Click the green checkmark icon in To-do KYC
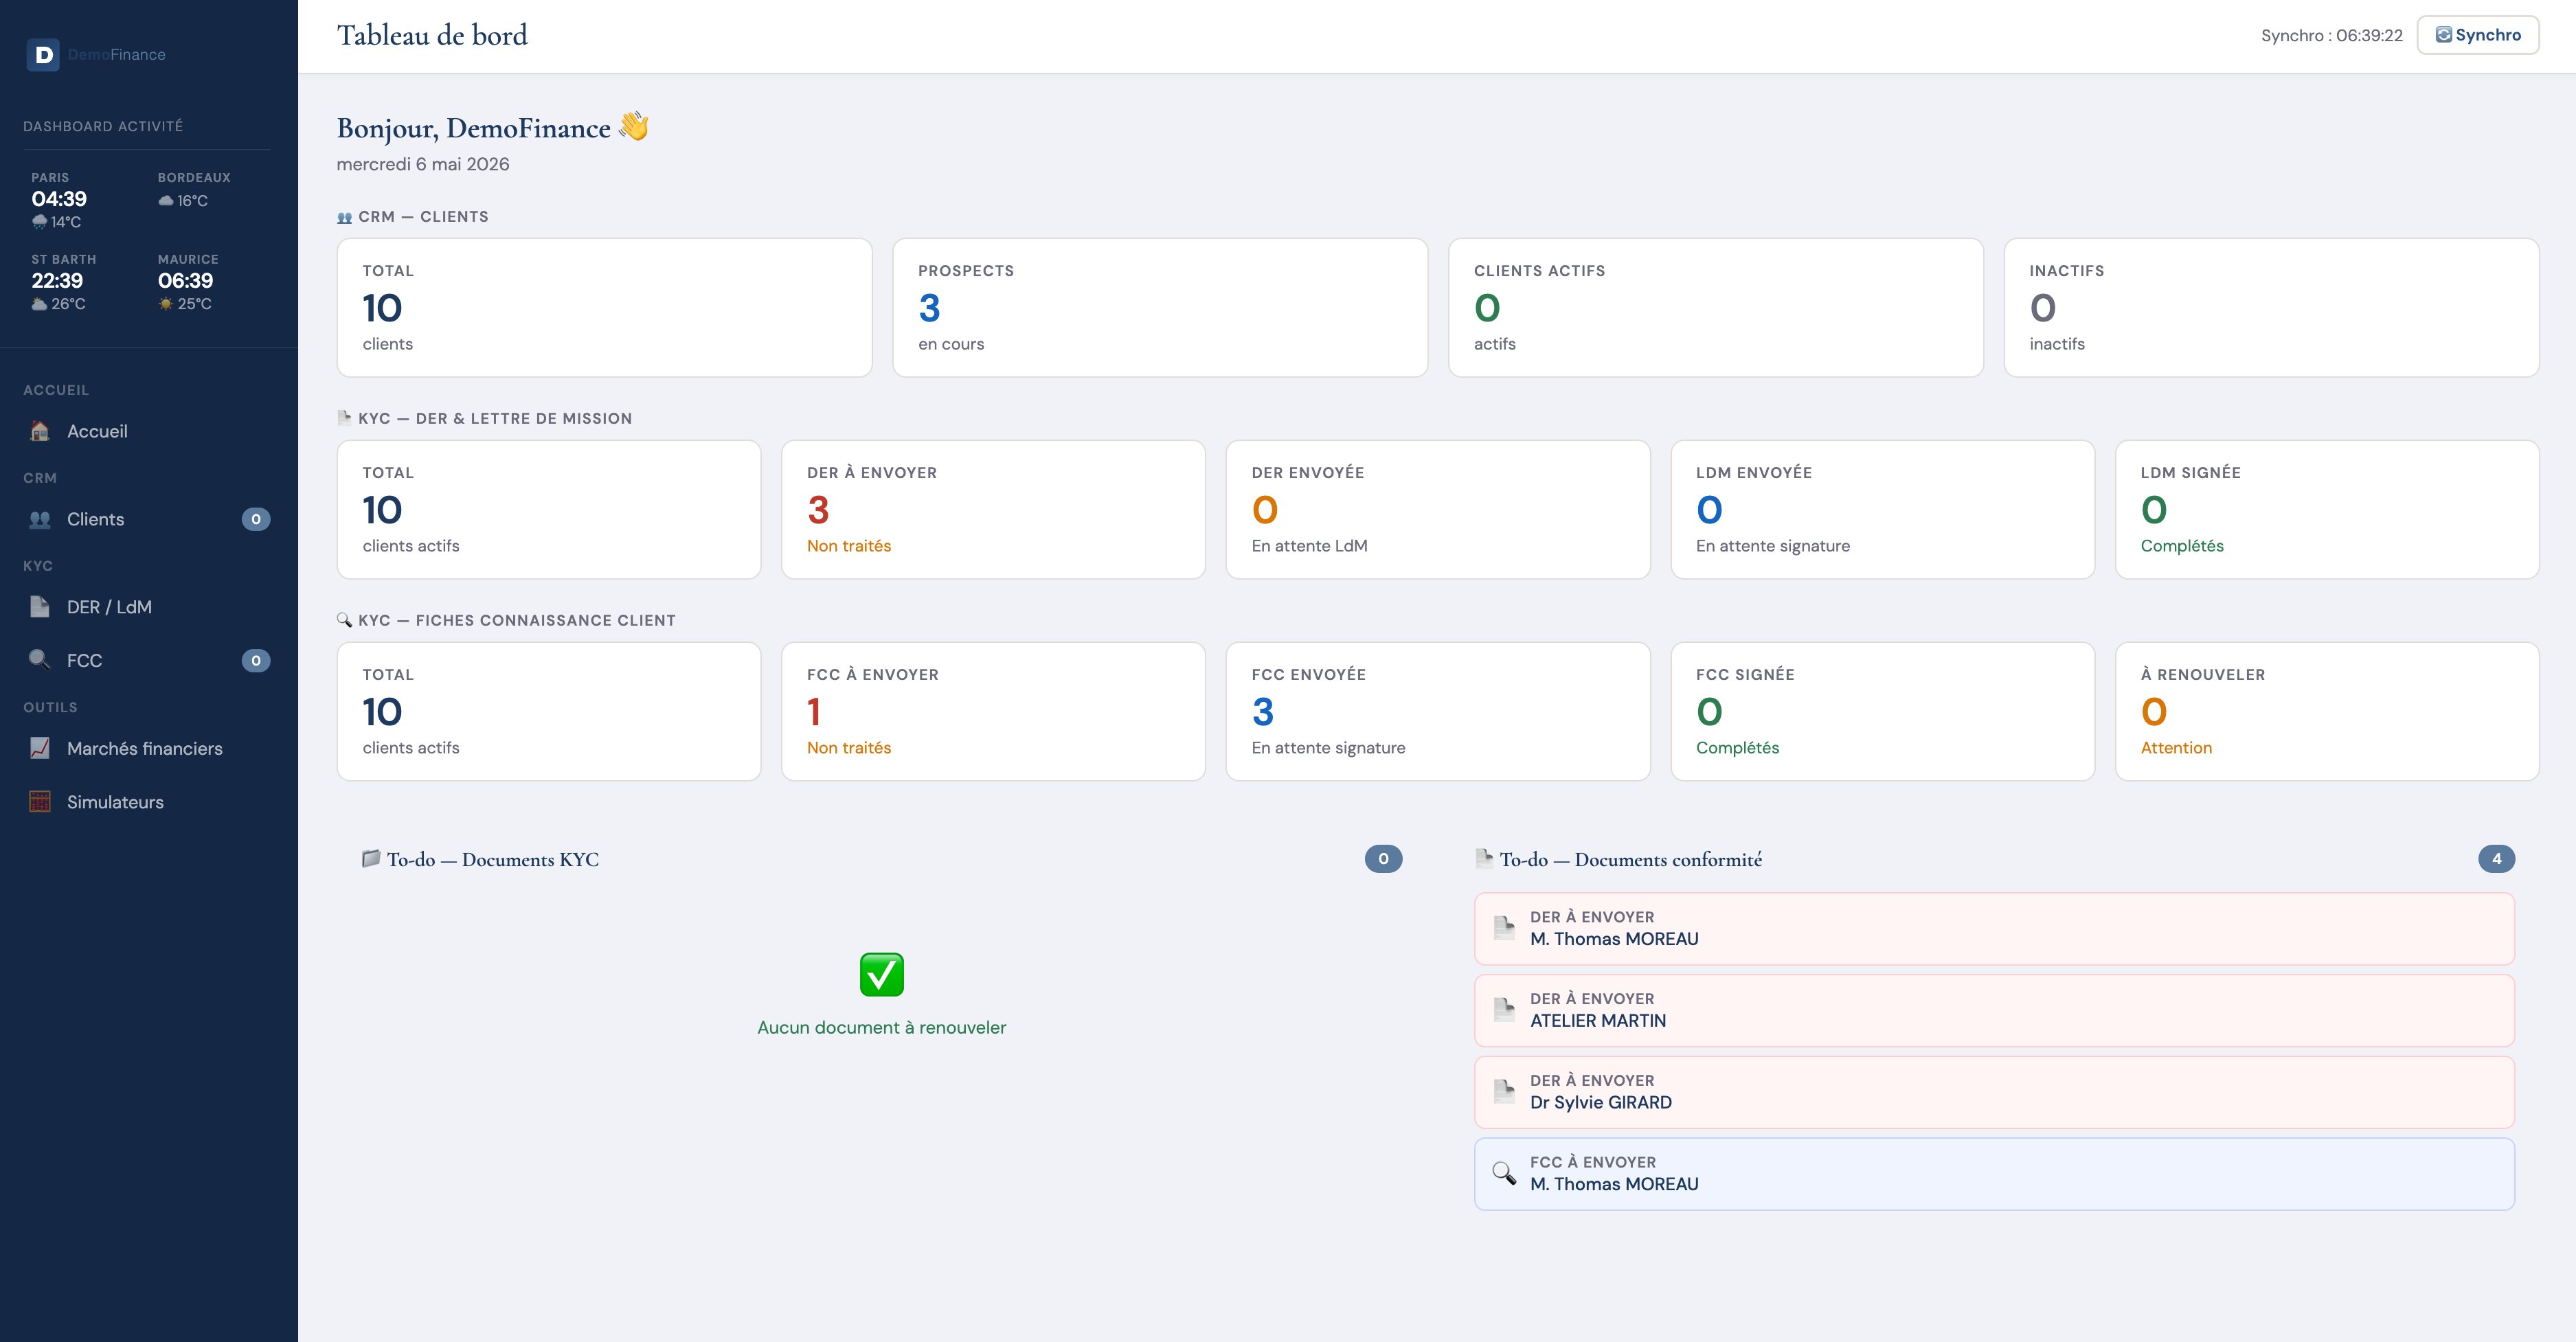This screenshot has height=1342, width=2576. coord(881,974)
